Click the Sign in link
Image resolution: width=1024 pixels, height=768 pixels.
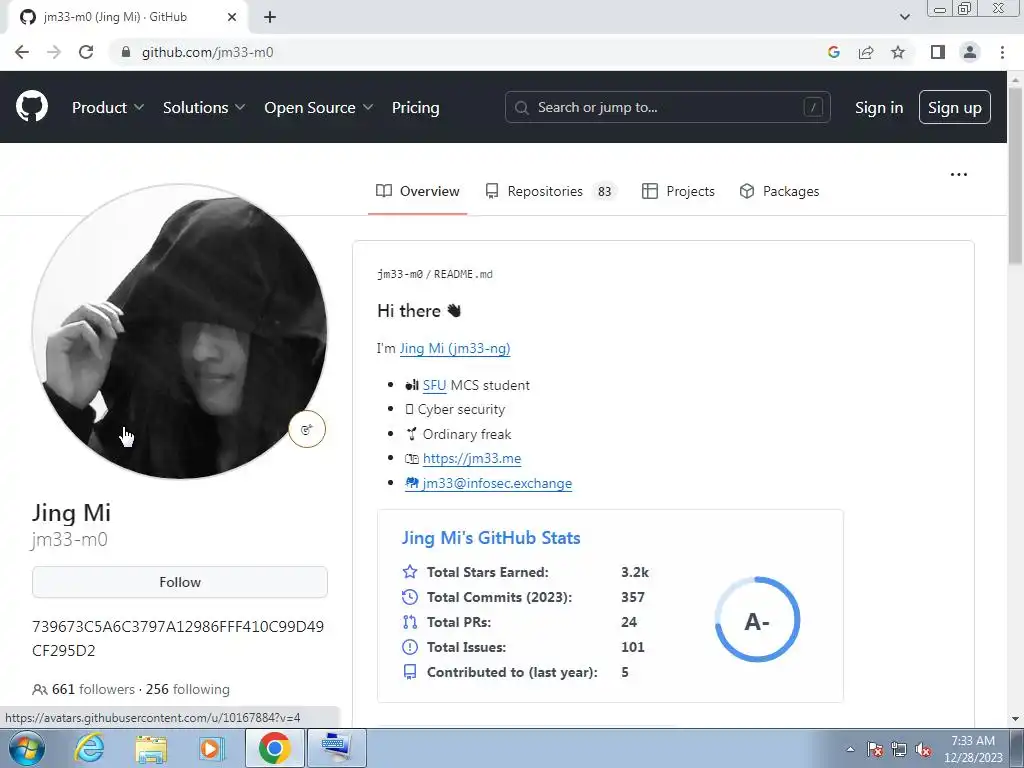pos(879,107)
